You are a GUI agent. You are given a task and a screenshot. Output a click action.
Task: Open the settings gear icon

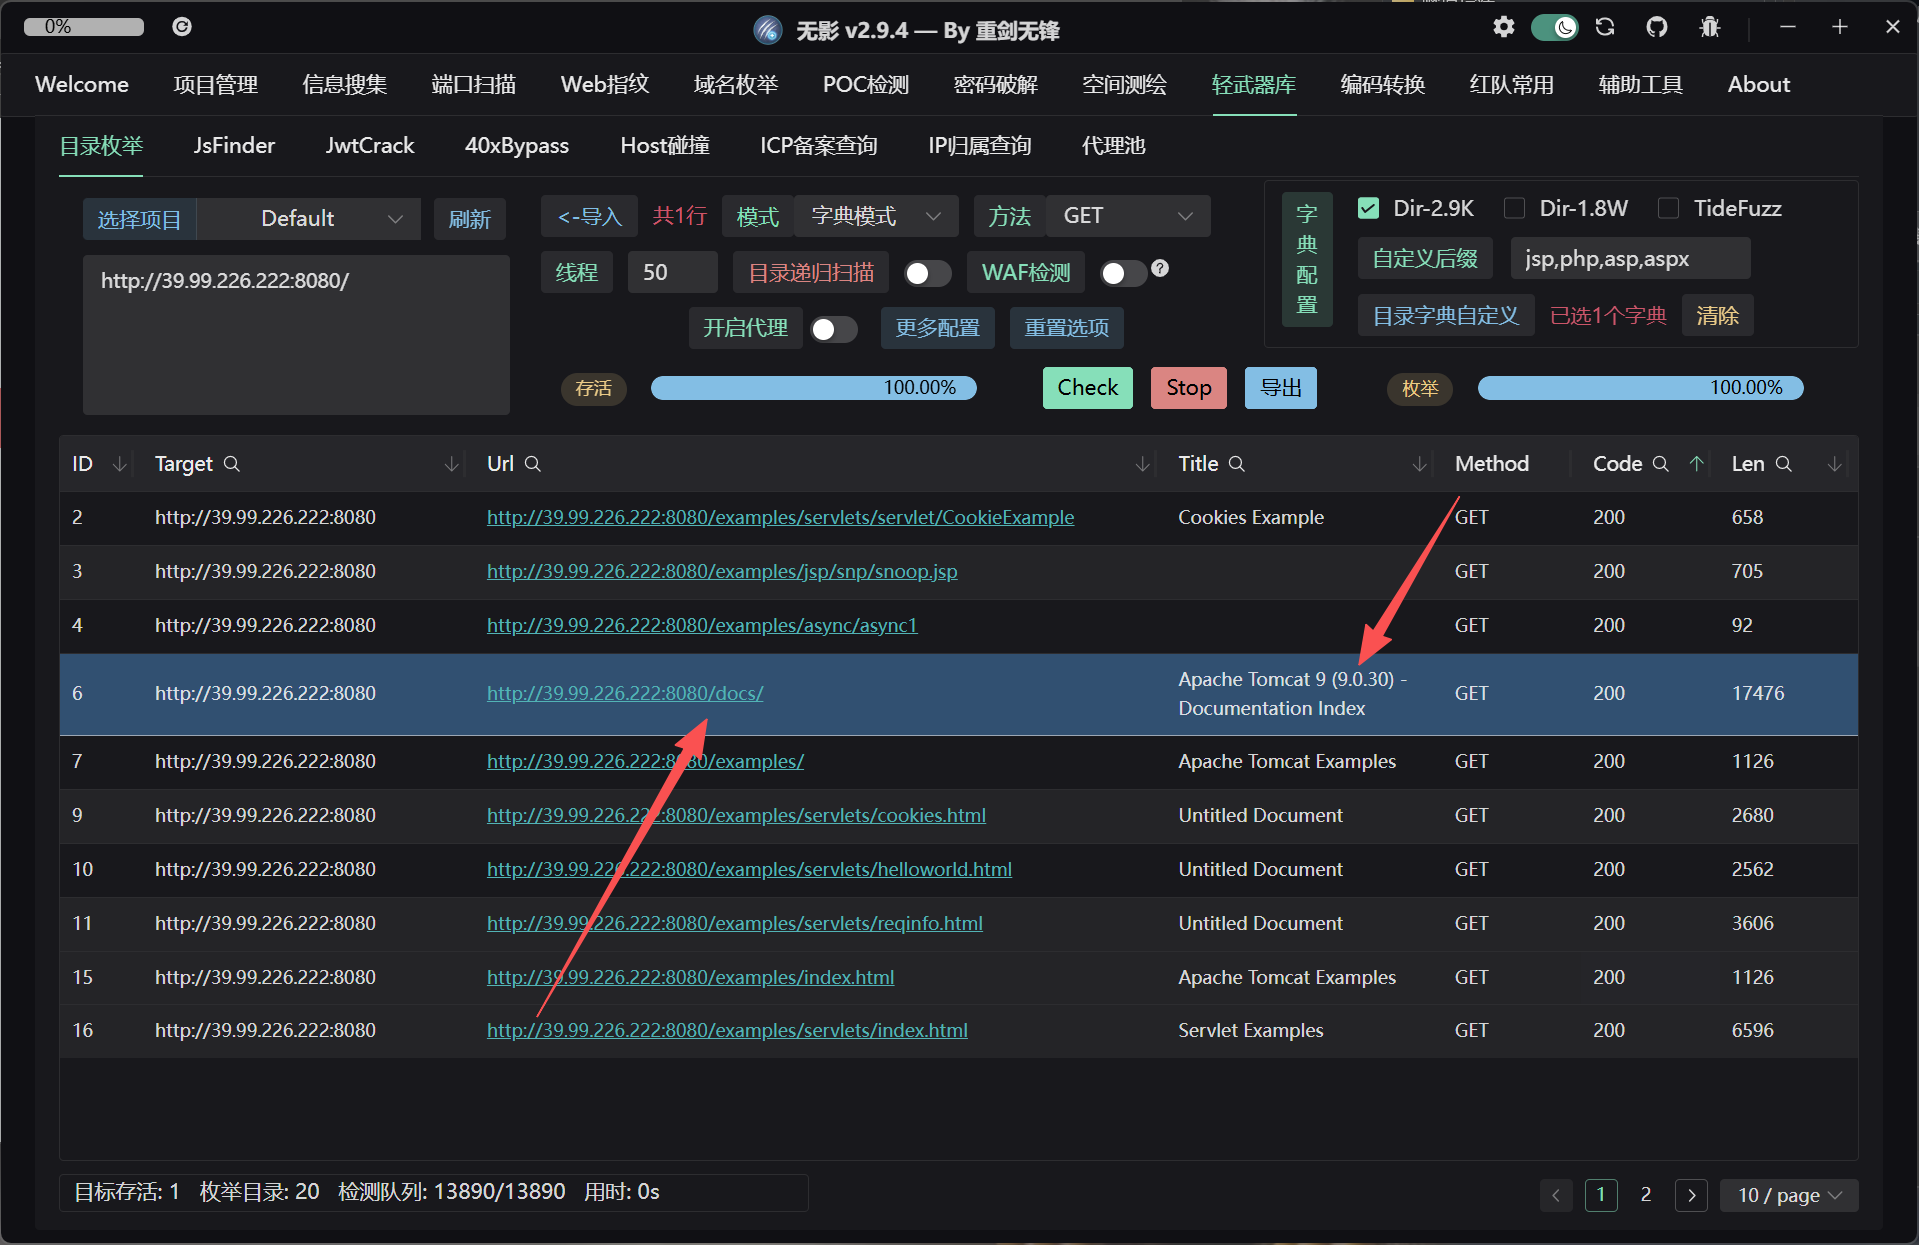[1503, 27]
